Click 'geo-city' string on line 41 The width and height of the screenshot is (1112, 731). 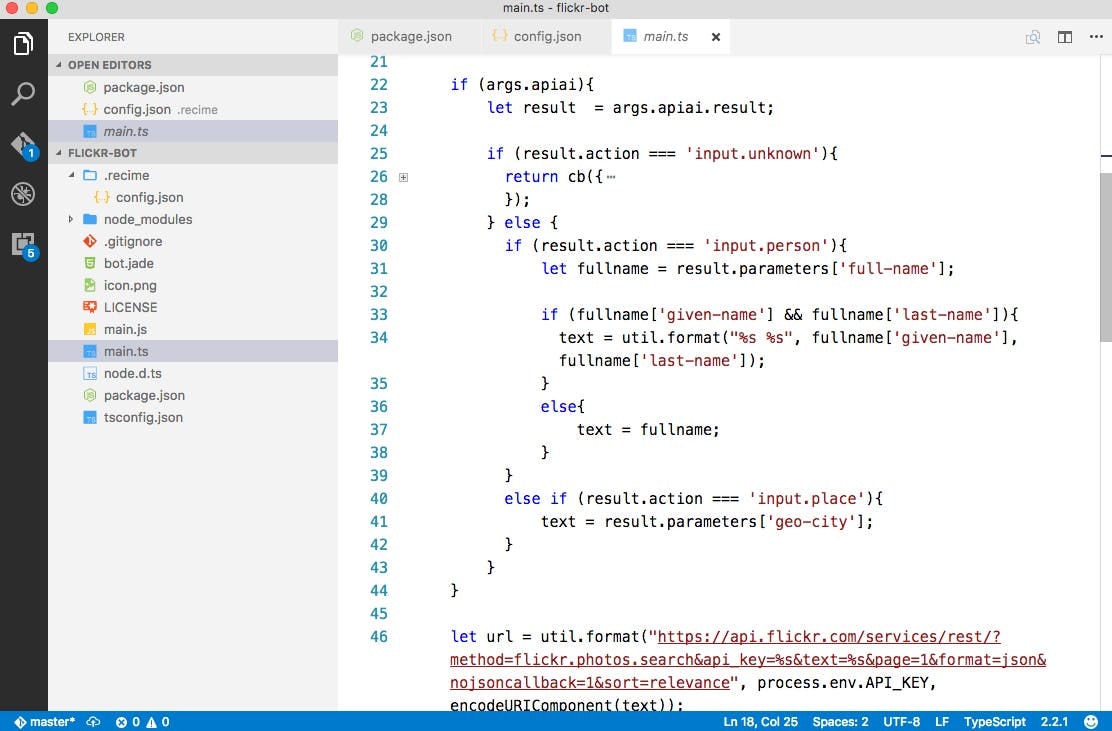pyautogui.click(x=811, y=522)
